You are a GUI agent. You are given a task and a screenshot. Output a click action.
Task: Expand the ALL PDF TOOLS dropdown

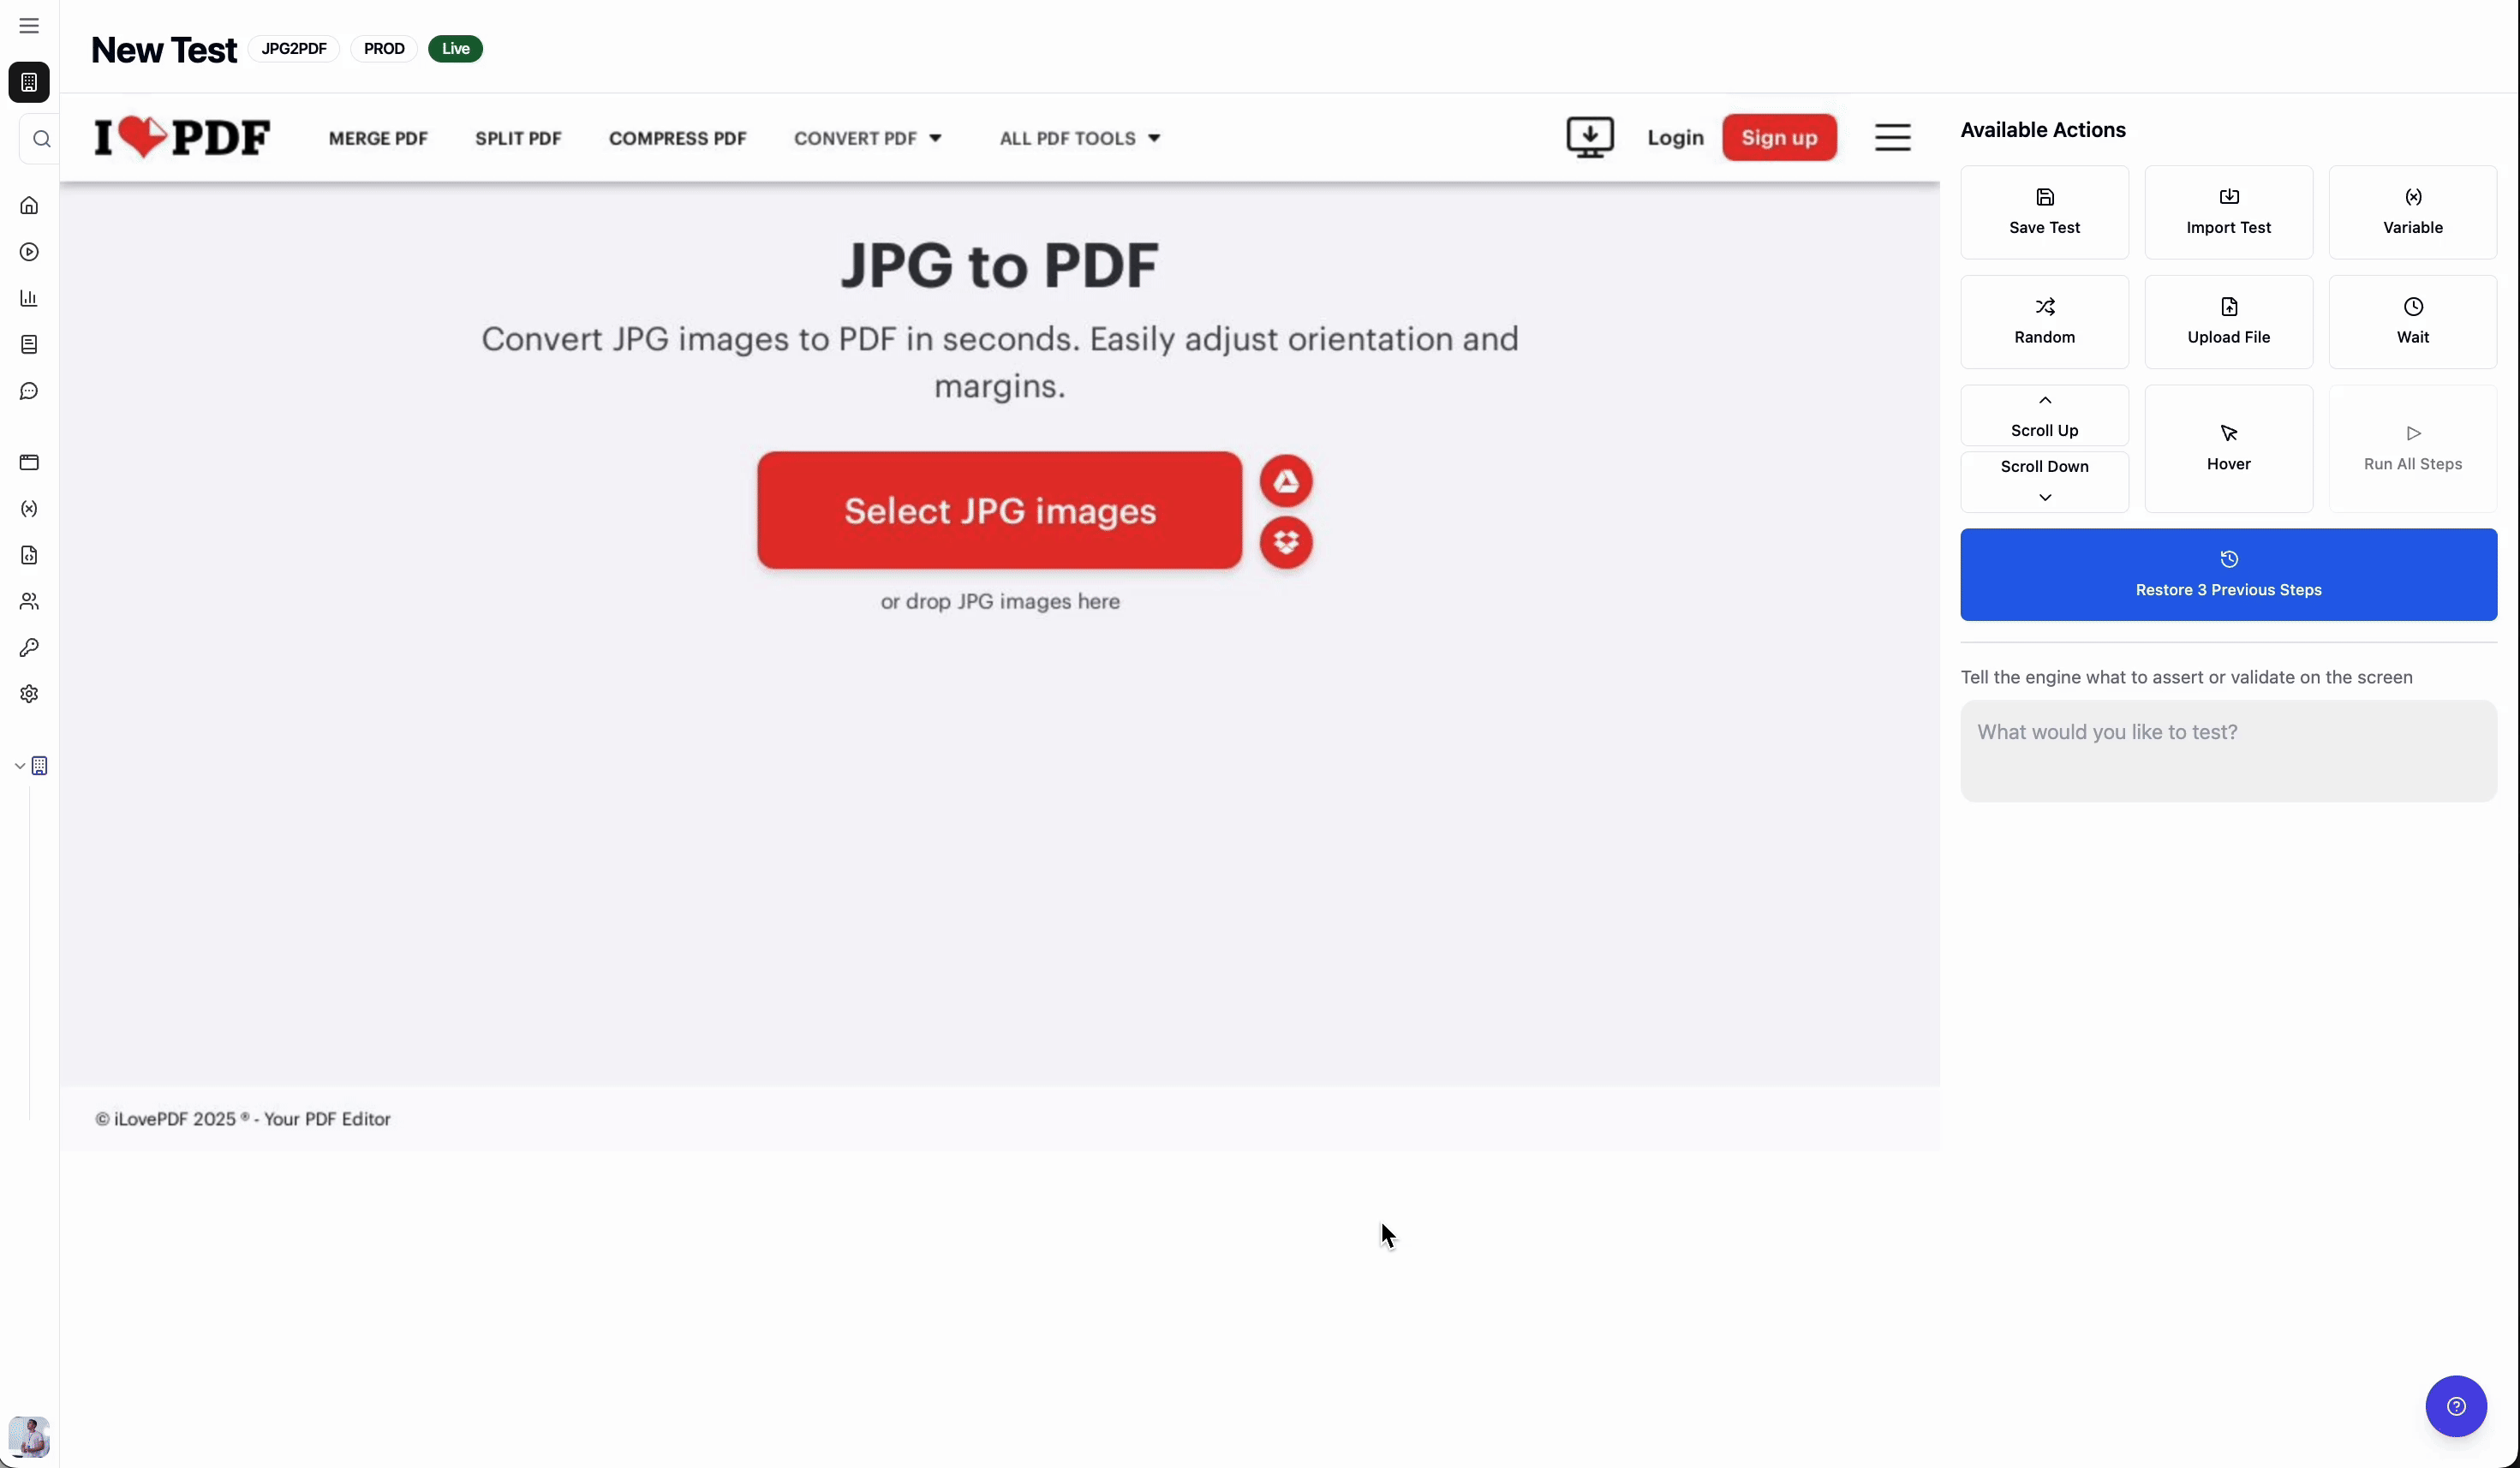click(1079, 138)
